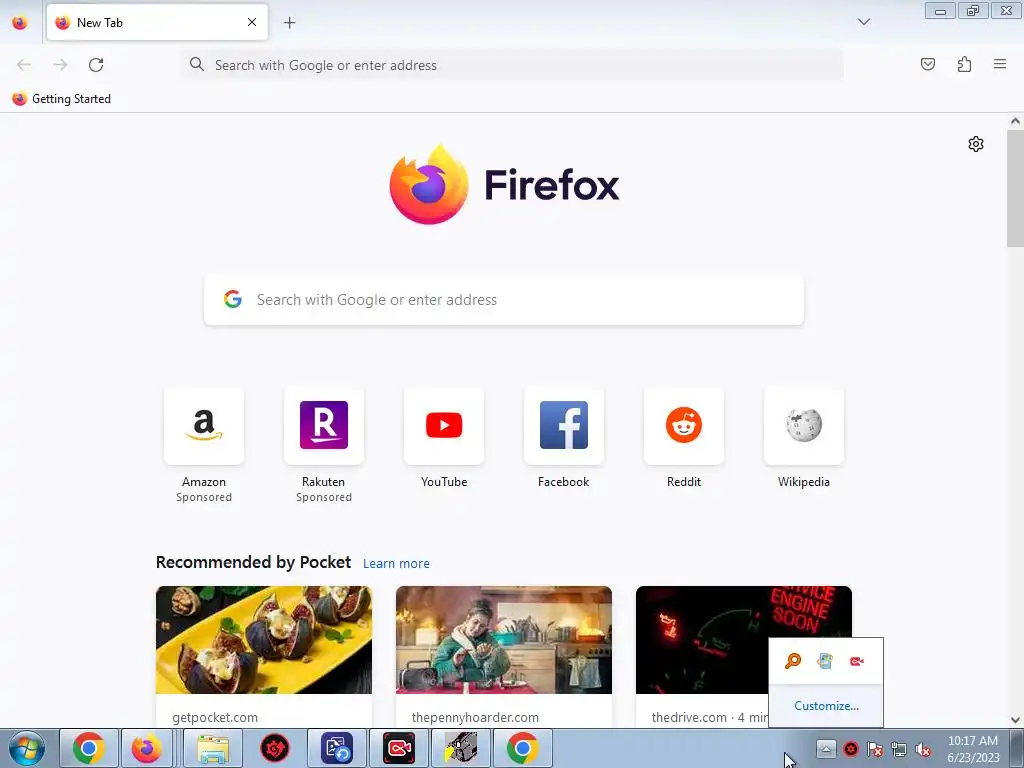Viewport: 1024px width, 768px height.
Task: Click the orange magnifier tray popup icon
Action: 793,661
